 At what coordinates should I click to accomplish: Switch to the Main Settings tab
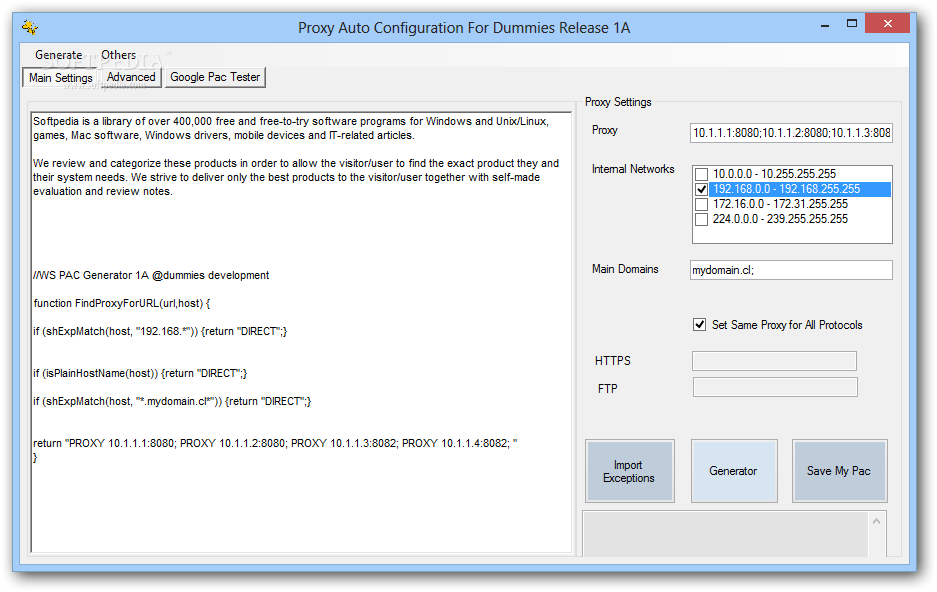click(x=60, y=78)
